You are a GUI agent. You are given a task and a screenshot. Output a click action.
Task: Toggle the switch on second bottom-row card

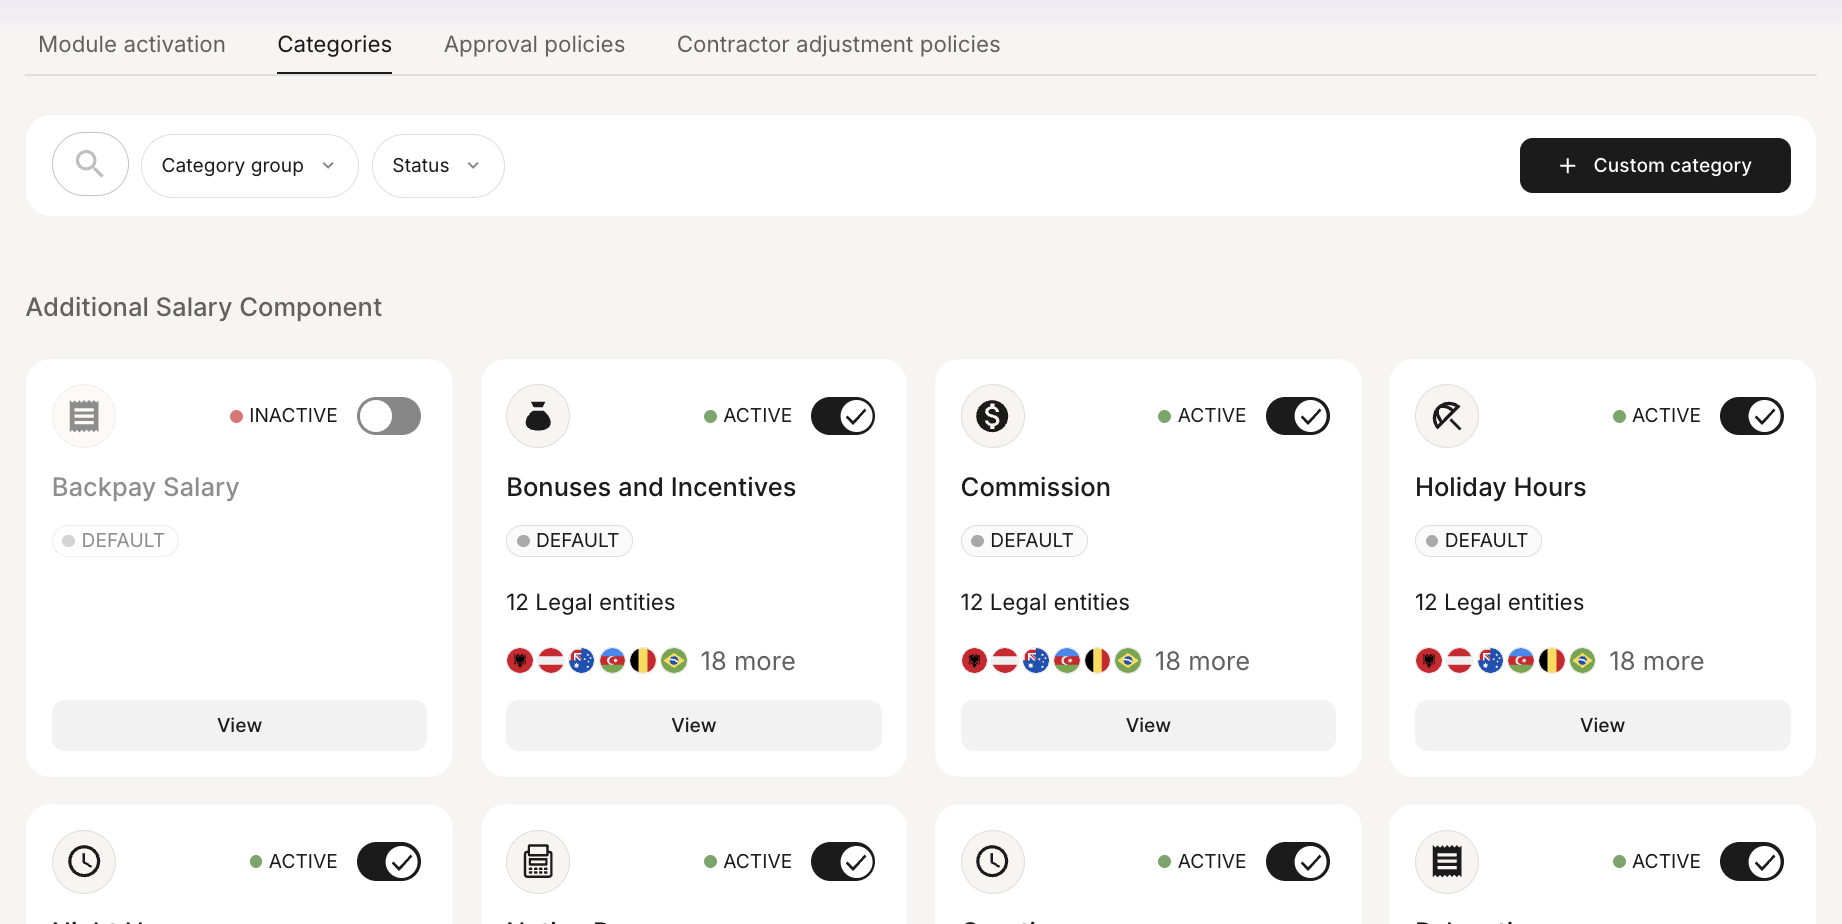[843, 861]
